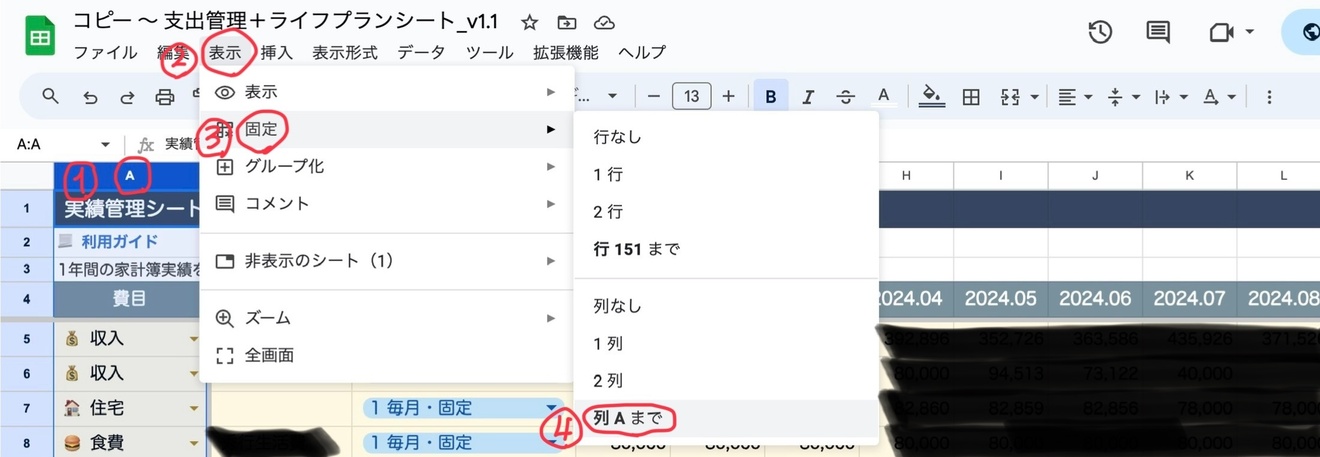Toggle italic formatting

[808, 96]
